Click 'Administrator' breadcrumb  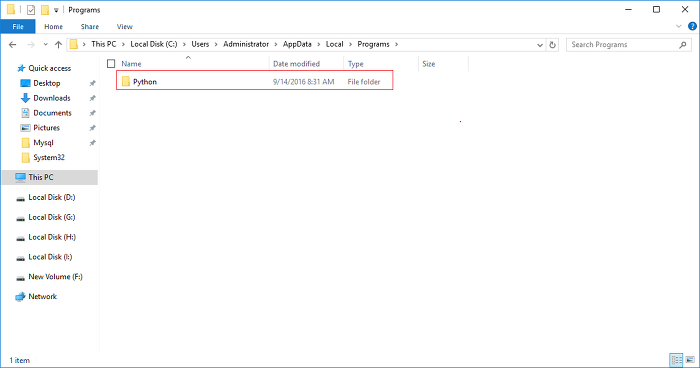pos(246,44)
